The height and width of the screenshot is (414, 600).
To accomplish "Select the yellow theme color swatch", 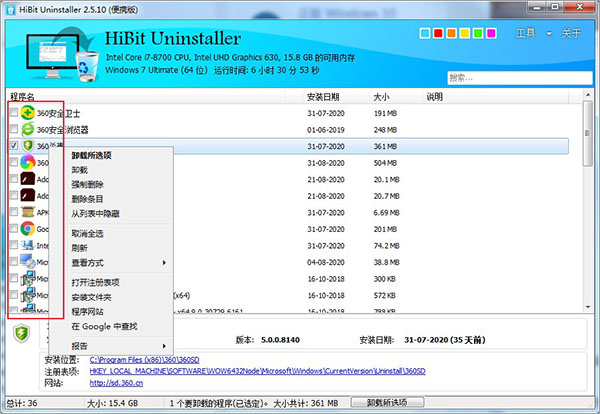I will [x=465, y=33].
